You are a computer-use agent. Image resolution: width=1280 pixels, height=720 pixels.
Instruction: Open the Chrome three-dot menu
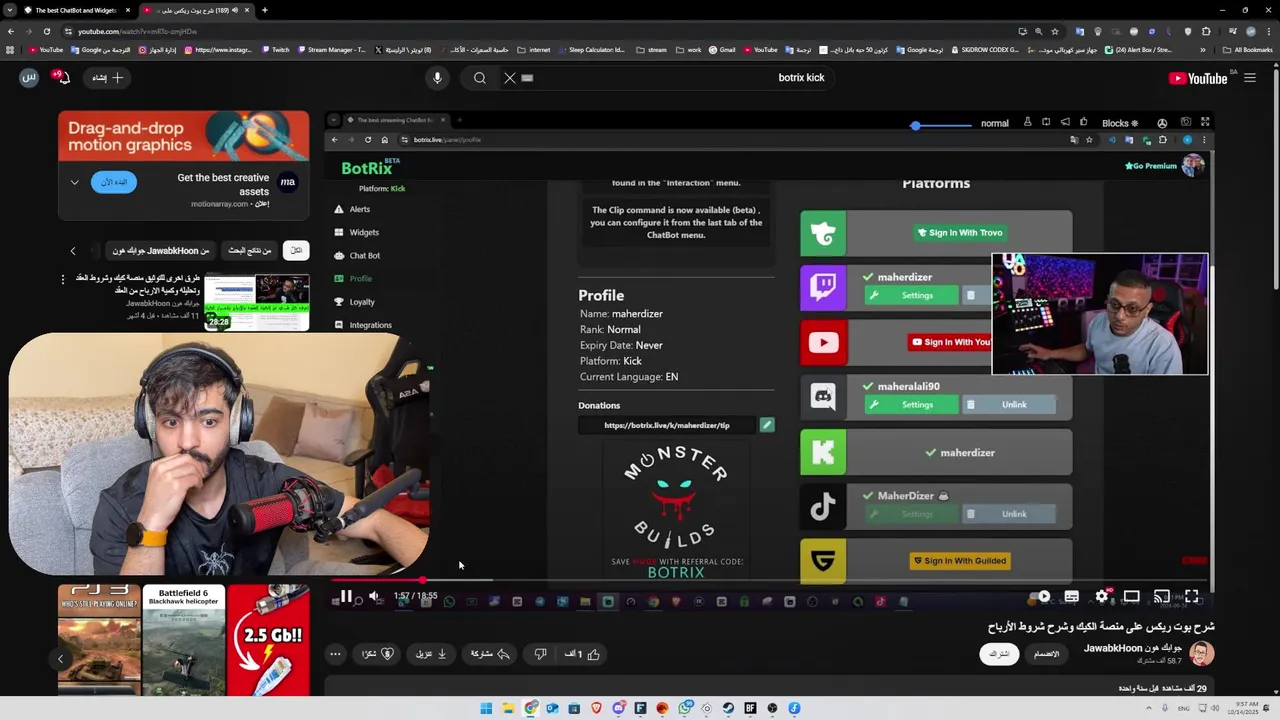coord(1269,31)
